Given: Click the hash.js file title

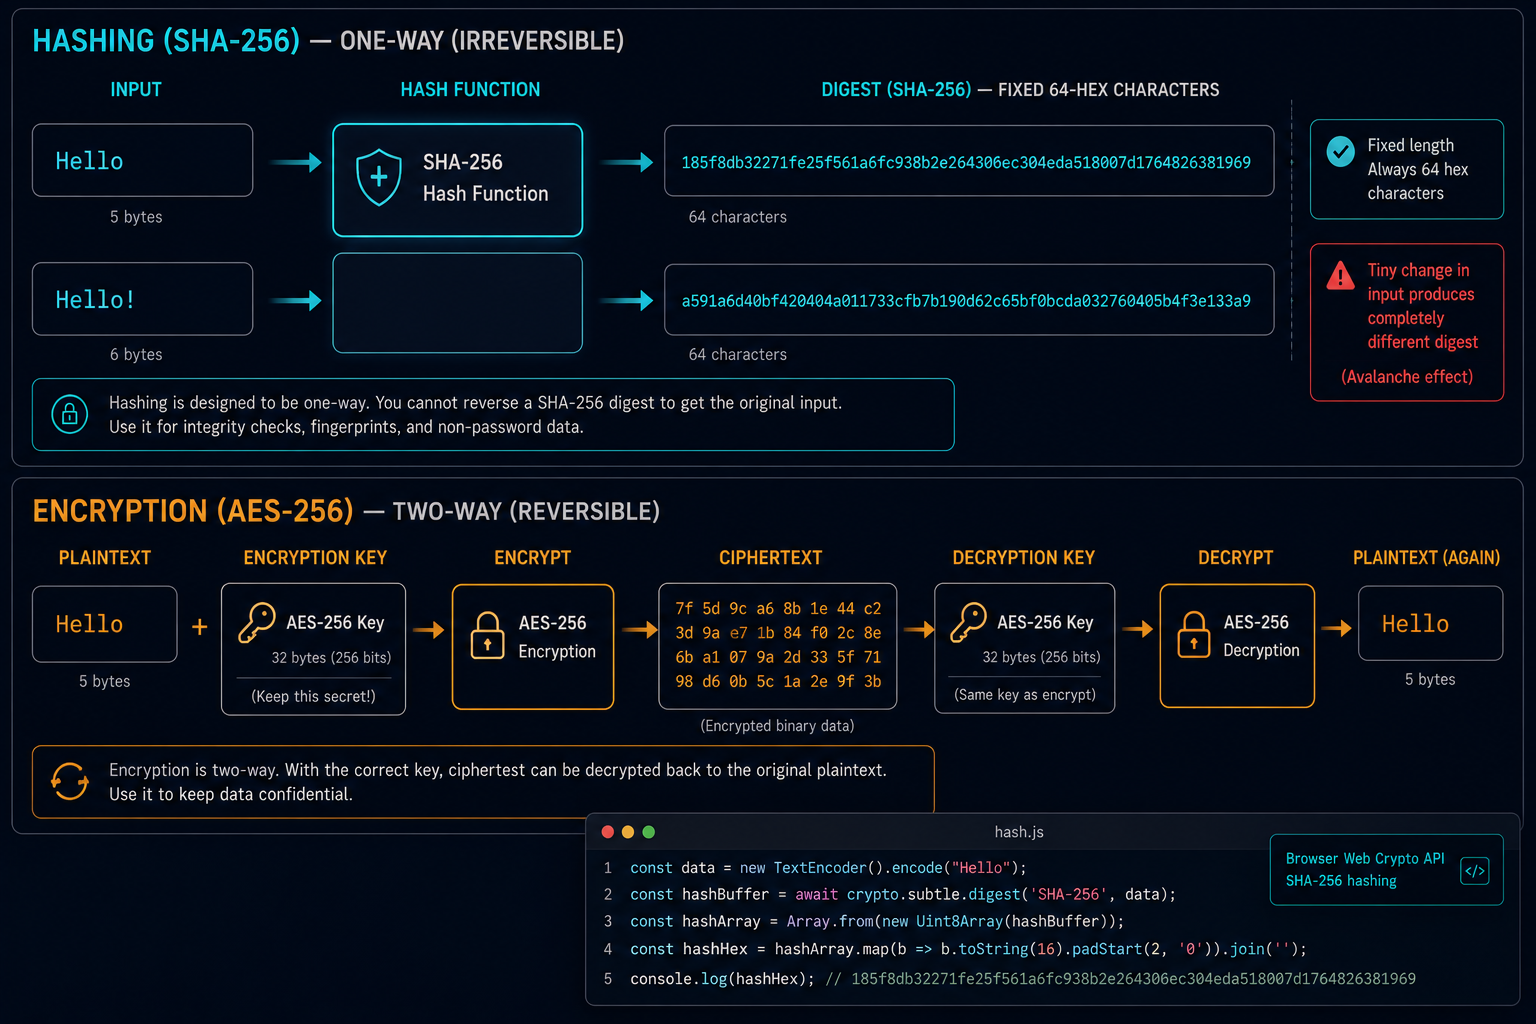Looking at the screenshot, I should pos(1019,832).
